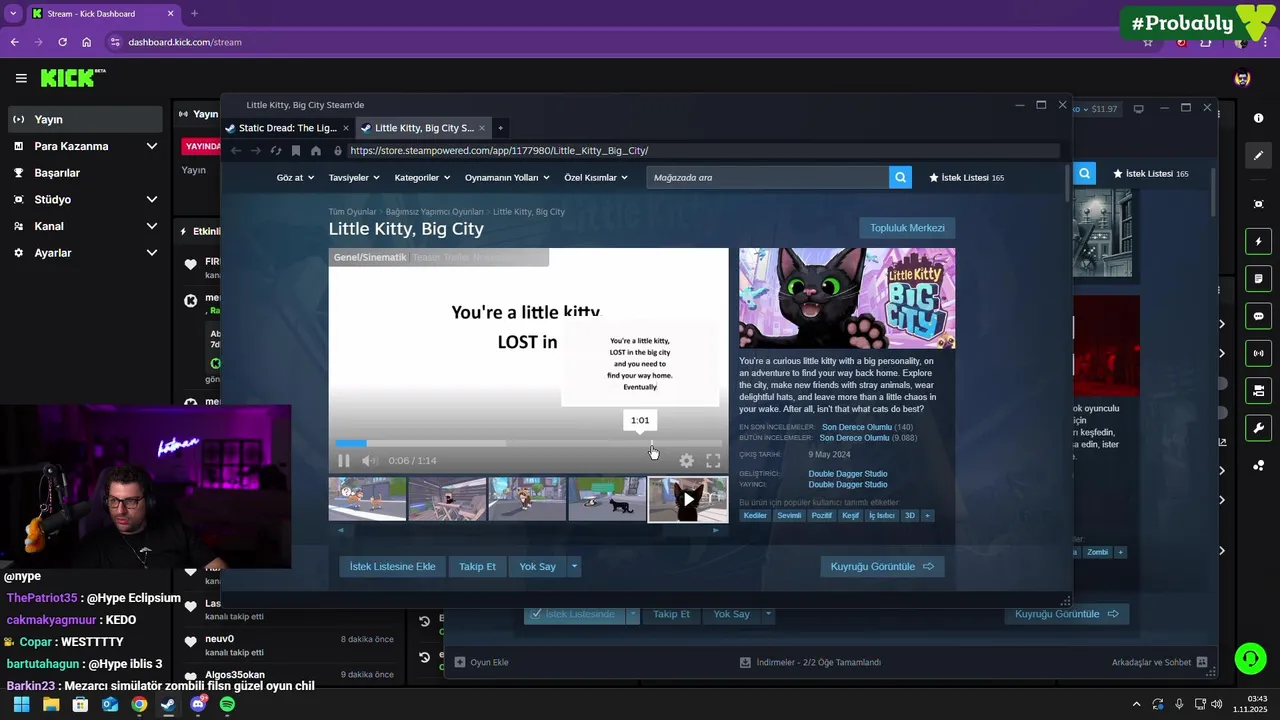
Task: Click Oyun Ekle in Steam footer
Action: [482, 662]
